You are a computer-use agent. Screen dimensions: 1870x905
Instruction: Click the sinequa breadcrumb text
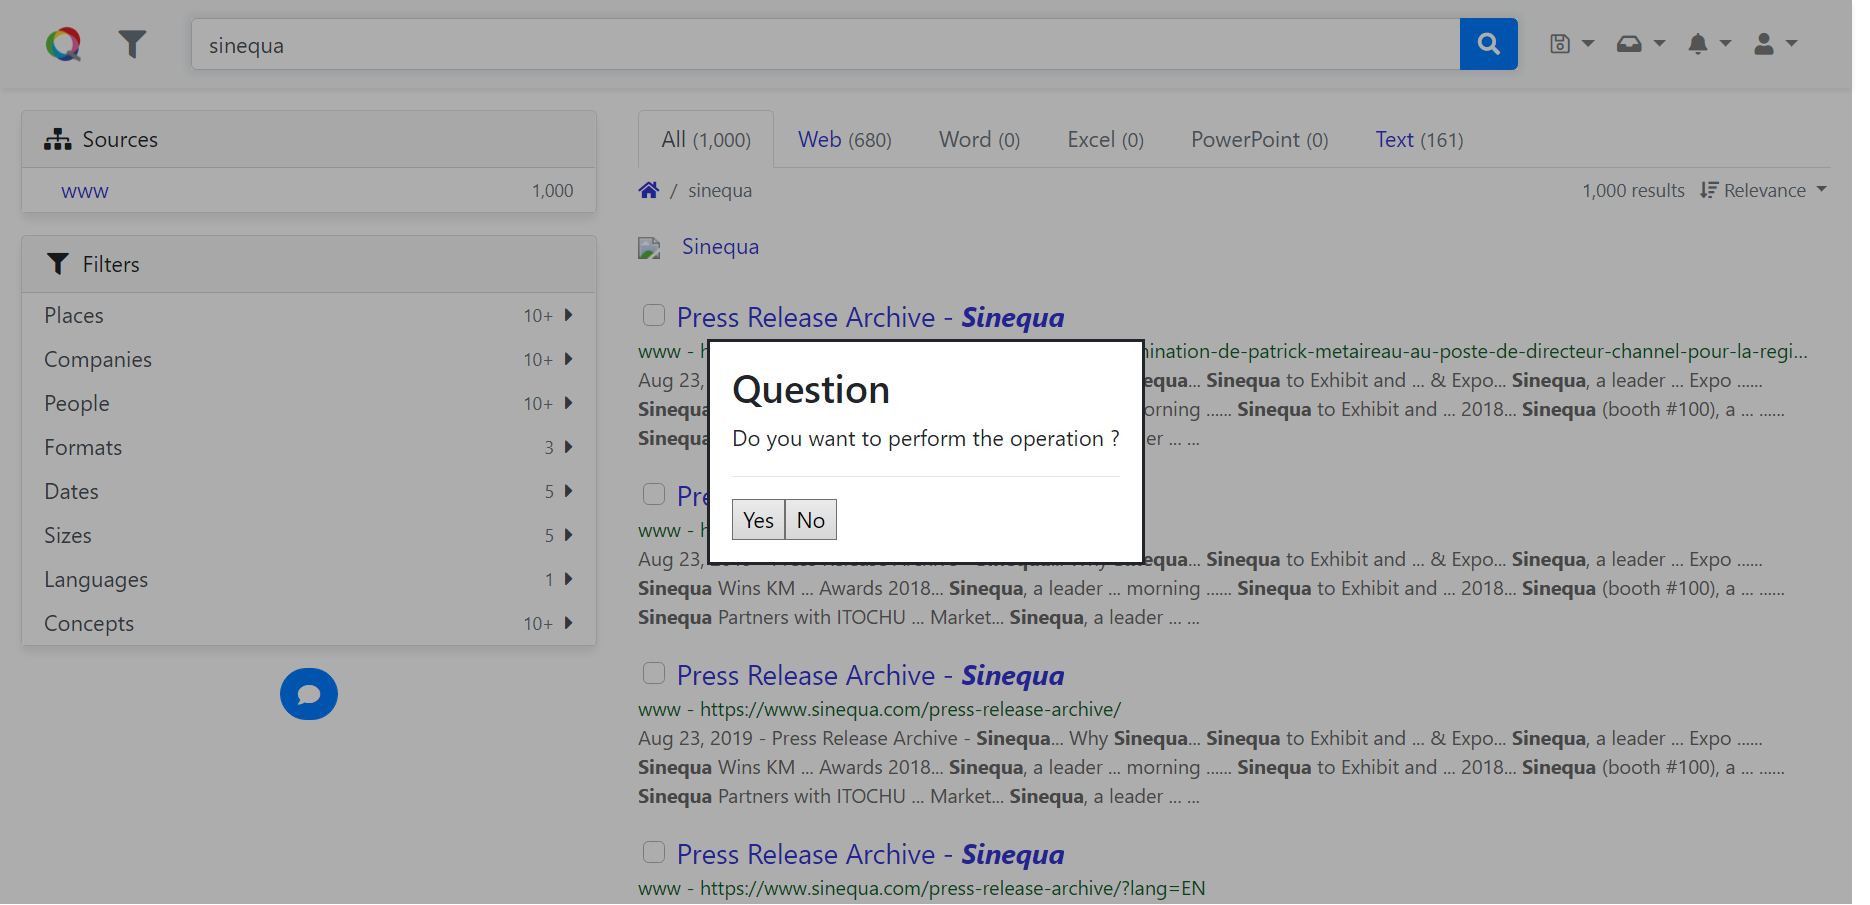click(x=720, y=191)
